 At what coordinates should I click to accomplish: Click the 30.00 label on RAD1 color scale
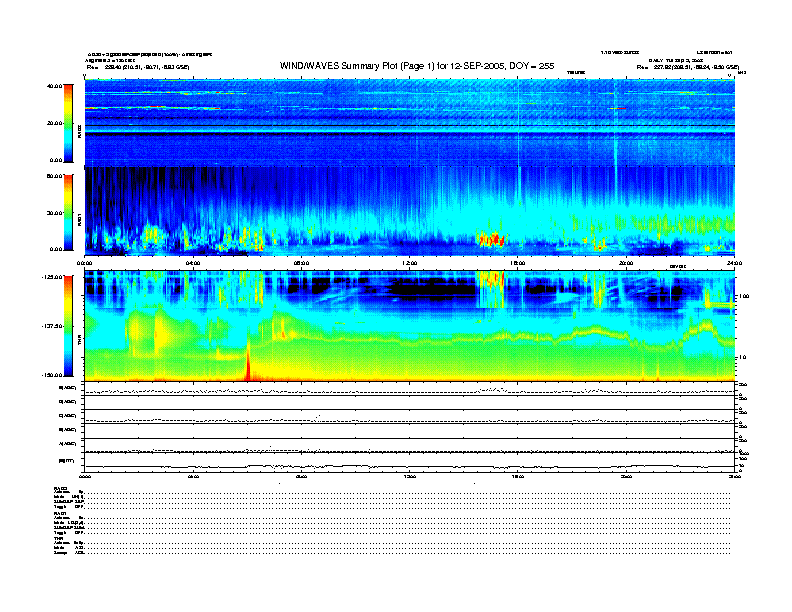click(x=54, y=213)
